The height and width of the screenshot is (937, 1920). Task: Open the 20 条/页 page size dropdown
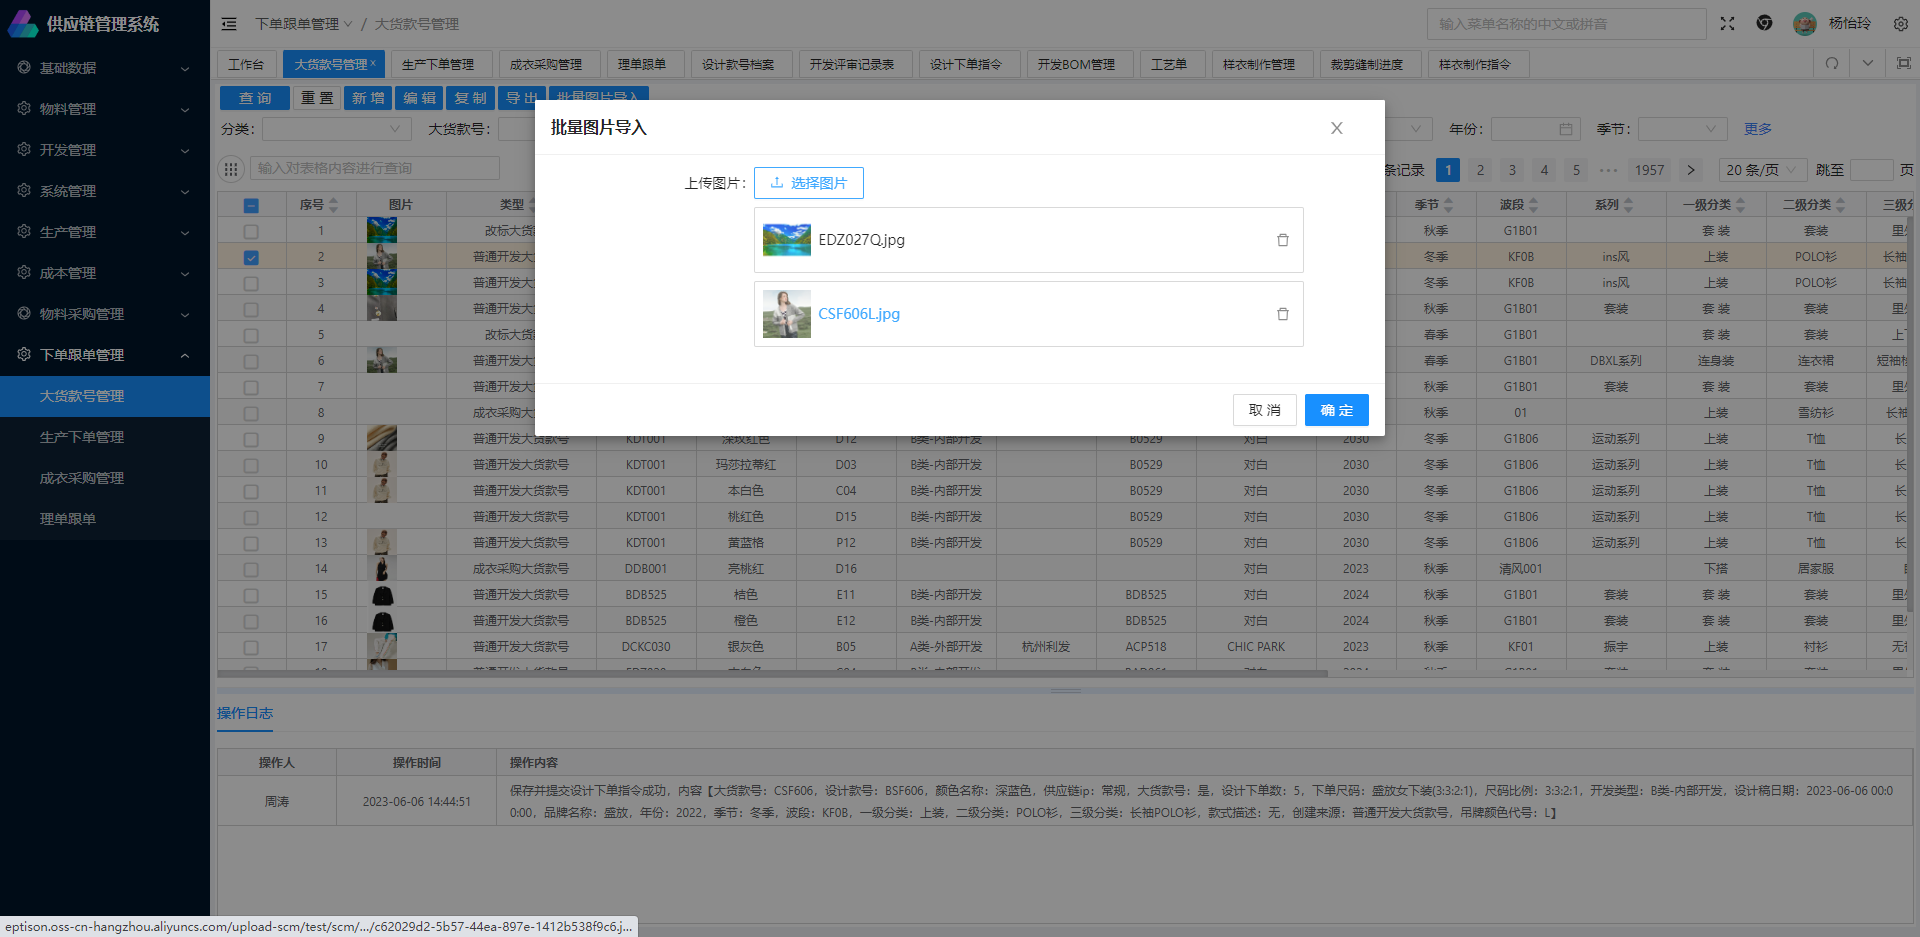(1761, 170)
